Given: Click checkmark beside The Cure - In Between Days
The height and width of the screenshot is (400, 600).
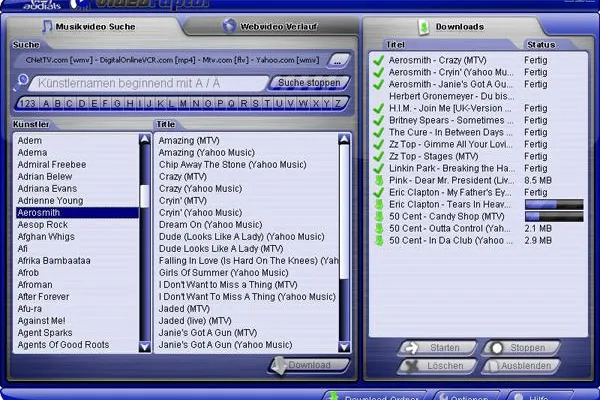Looking at the screenshot, I should (379, 132).
